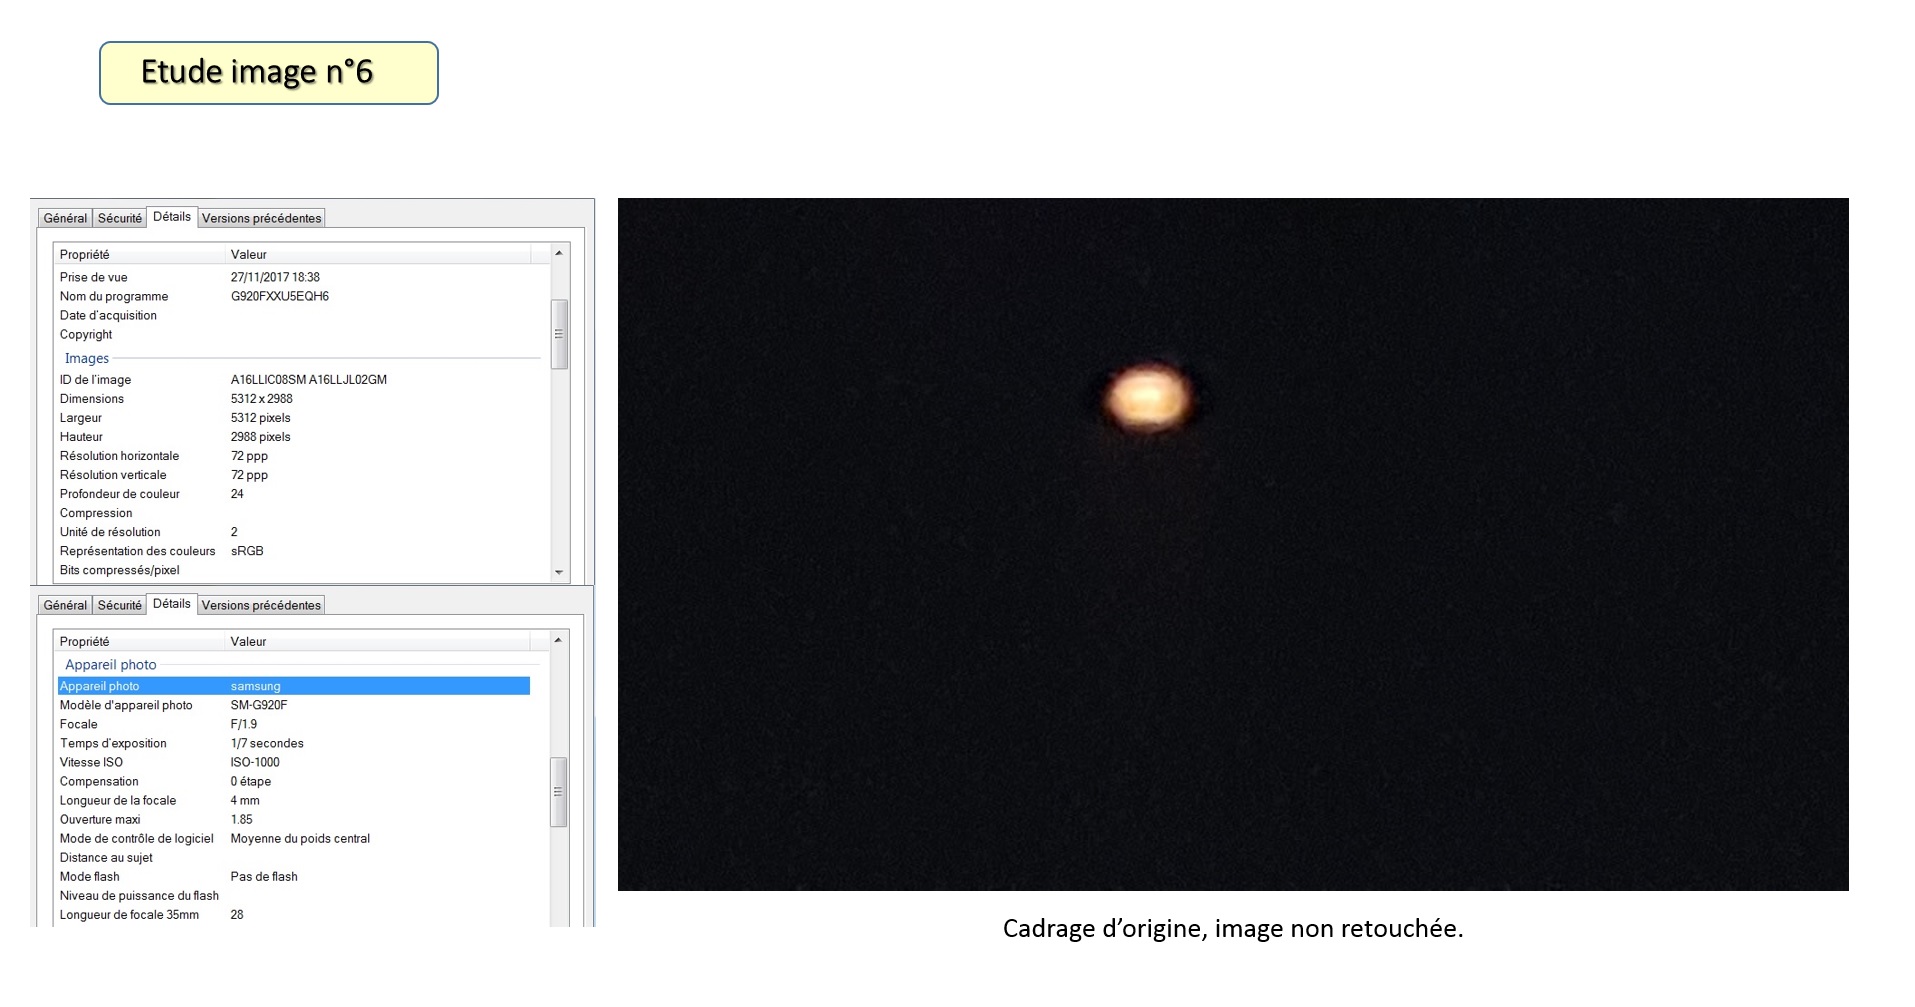The image size is (1915, 1007).
Task: Select the Largeur property row
Action: pyautogui.click(x=294, y=417)
